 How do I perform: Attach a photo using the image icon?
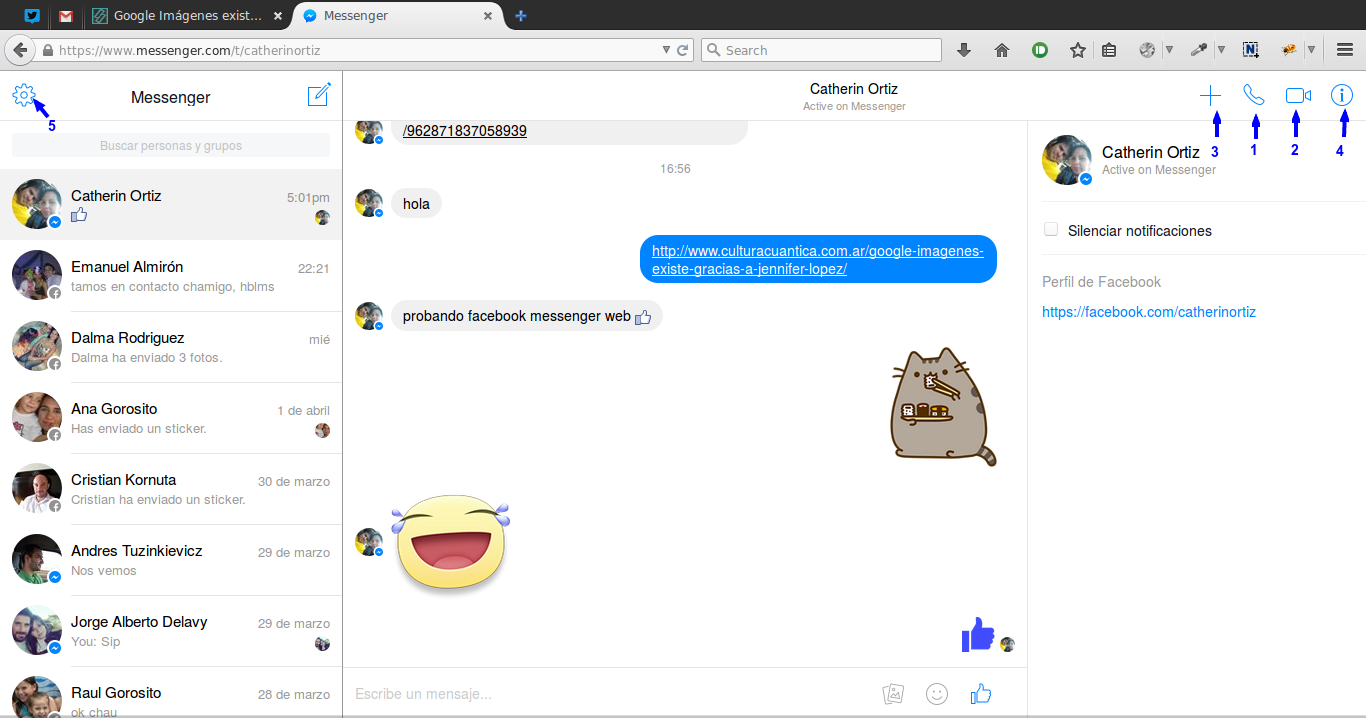coord(893,693)
